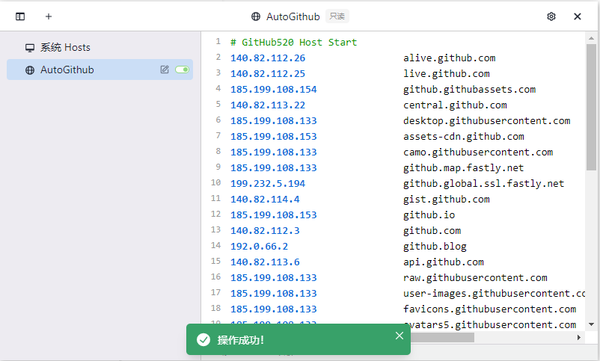The image size is (600, 361).
Task: Click the vertical scrollbar down arrow
Action: 591,324
